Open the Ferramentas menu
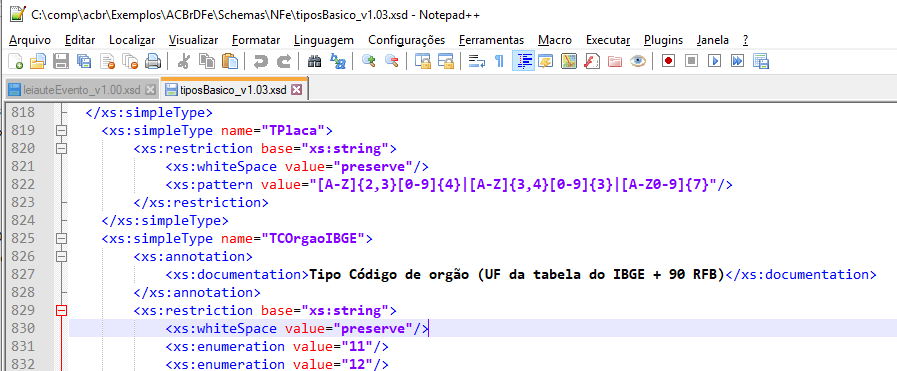 click(491, 40)
